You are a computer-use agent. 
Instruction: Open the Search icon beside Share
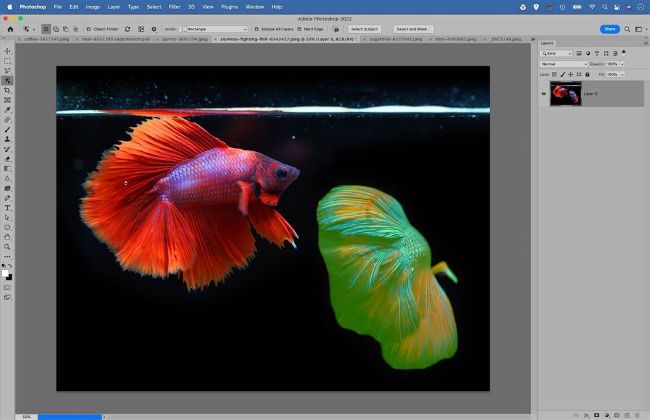coord(629,29)
